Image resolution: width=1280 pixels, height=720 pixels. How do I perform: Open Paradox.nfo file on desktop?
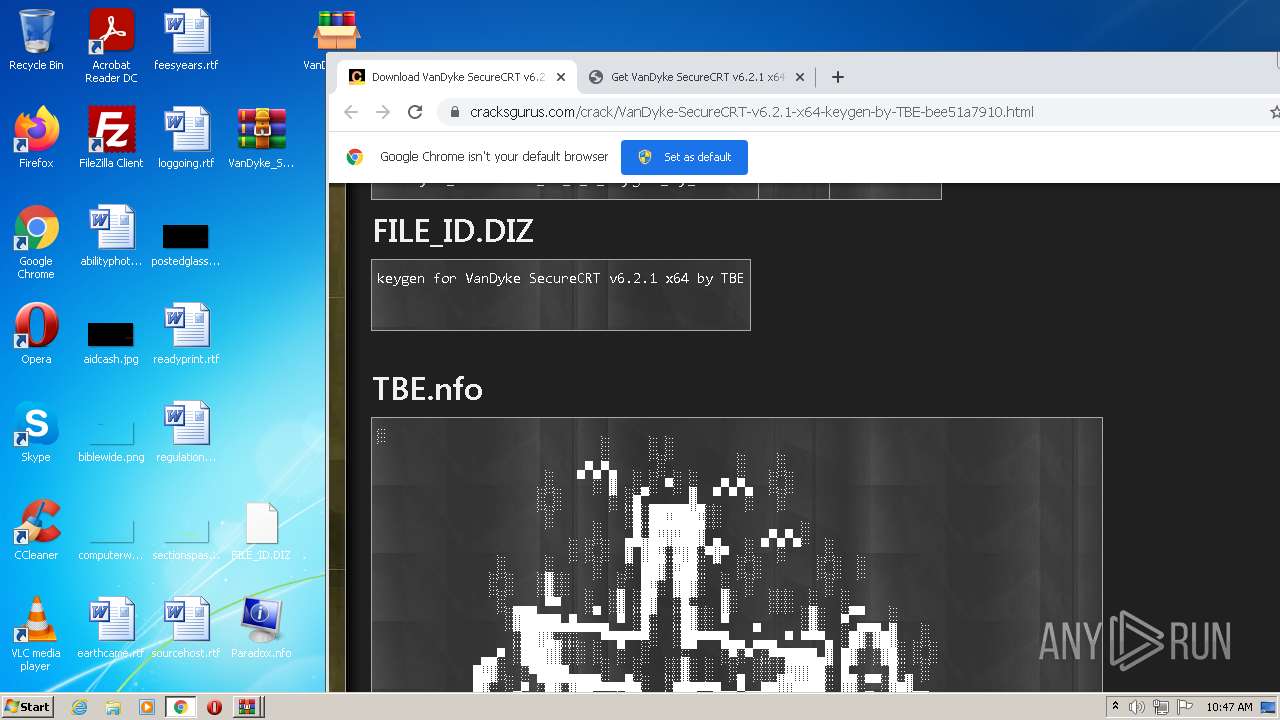click(261, 628)
